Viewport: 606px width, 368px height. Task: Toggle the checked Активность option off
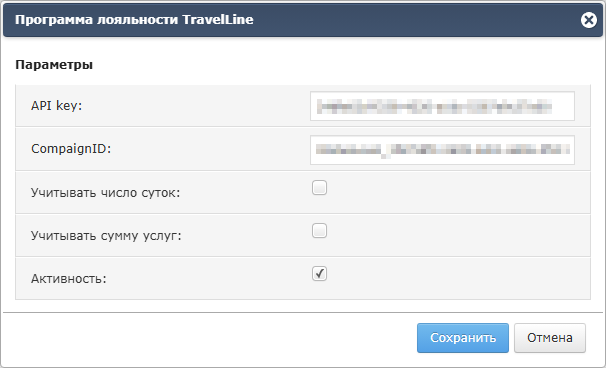point(319,274)
